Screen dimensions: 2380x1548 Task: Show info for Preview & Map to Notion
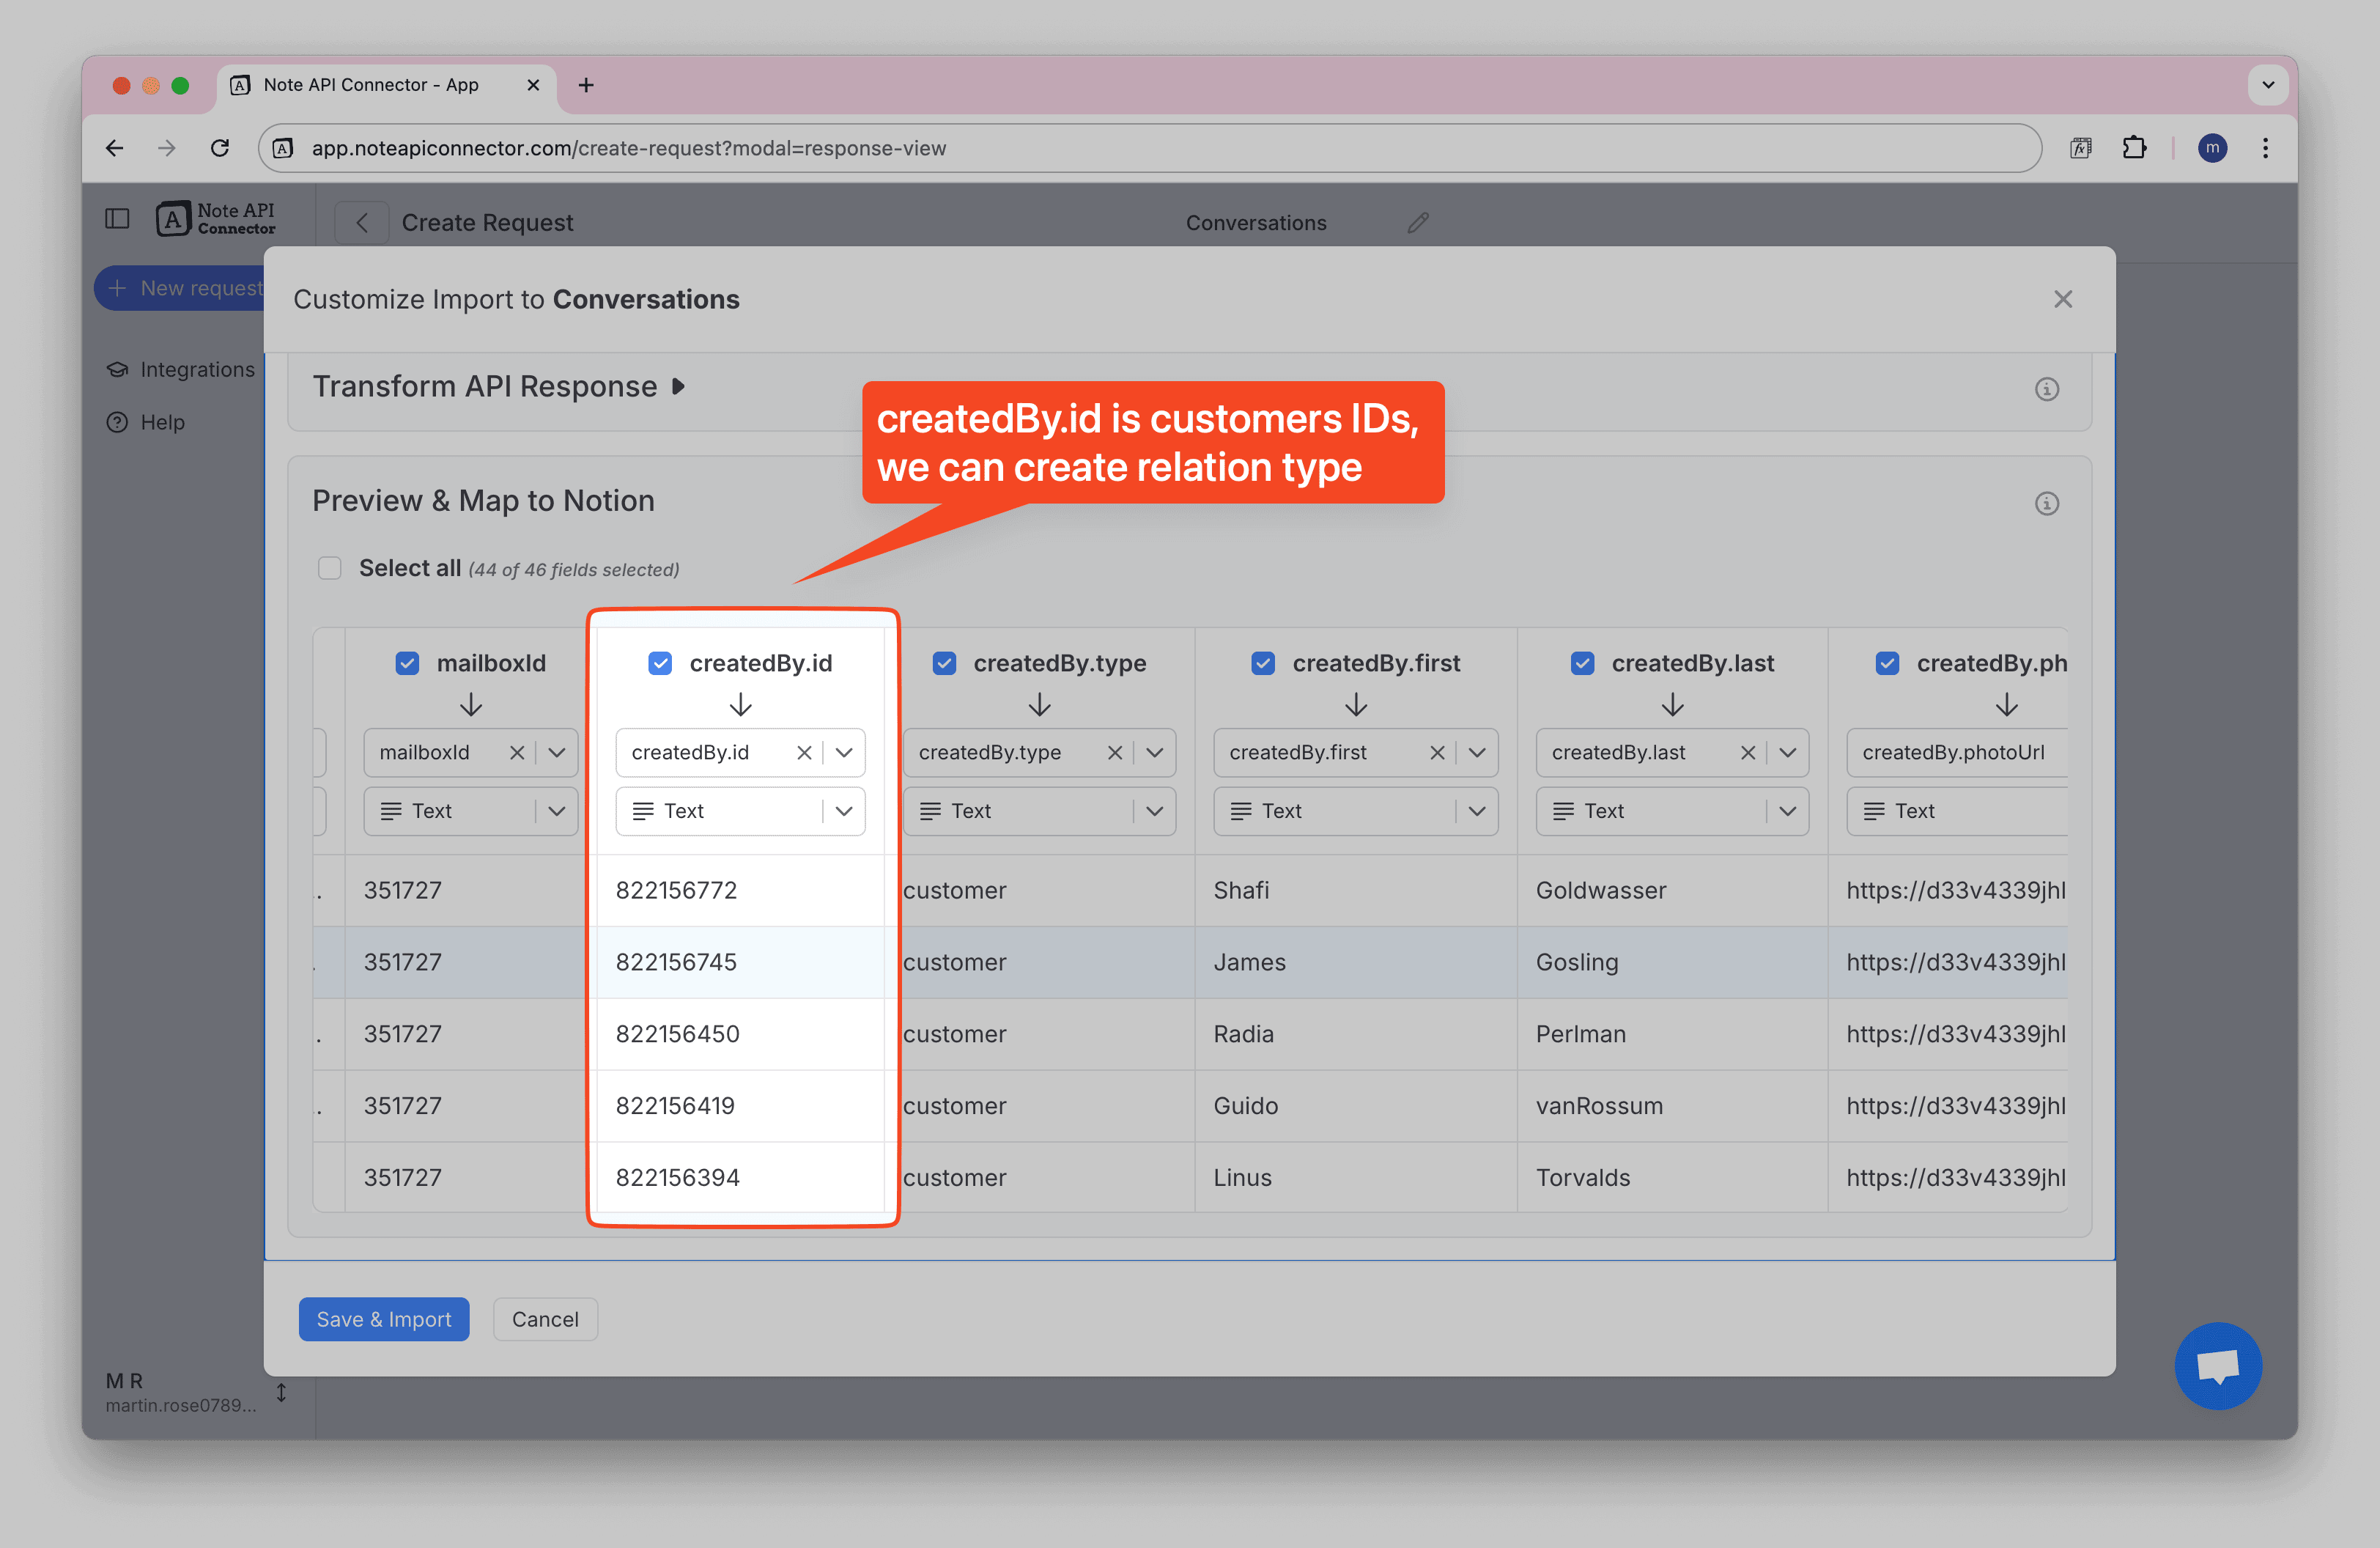click(x=2046, y=503)
